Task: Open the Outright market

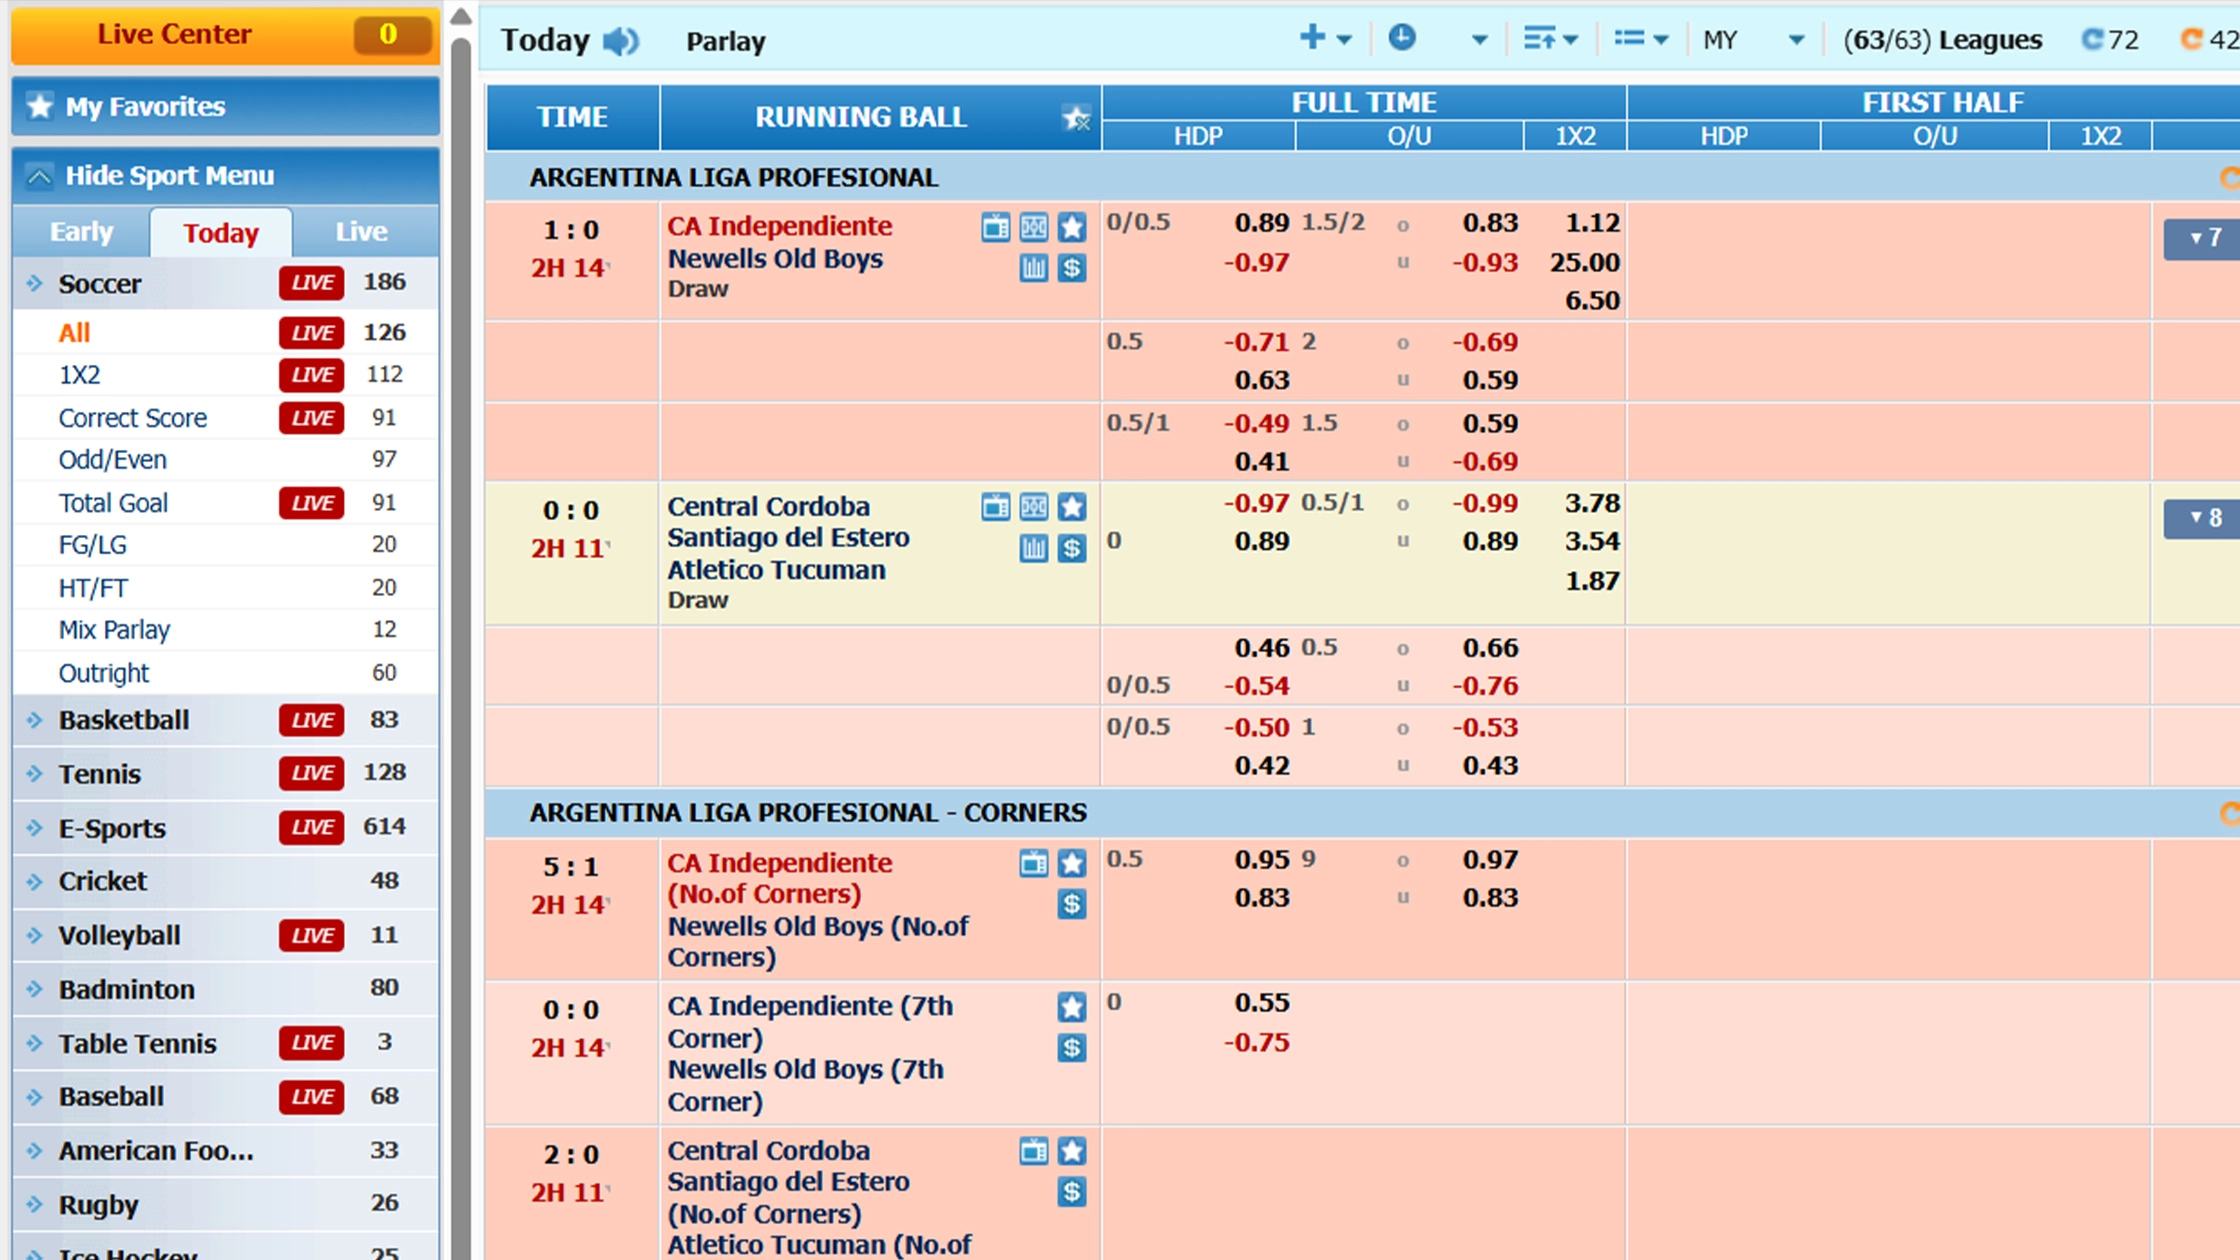Action: pos(225,673)
